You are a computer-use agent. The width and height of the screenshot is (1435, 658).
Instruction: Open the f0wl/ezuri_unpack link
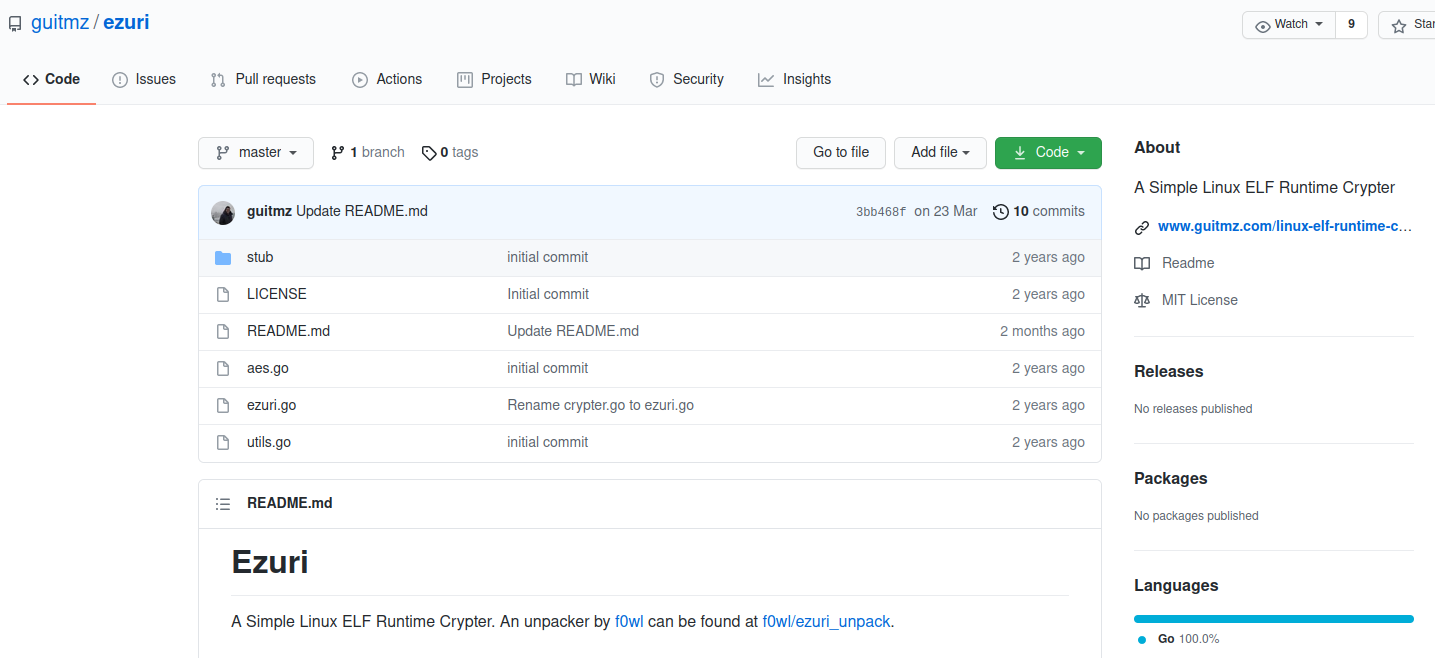(826, 622)
